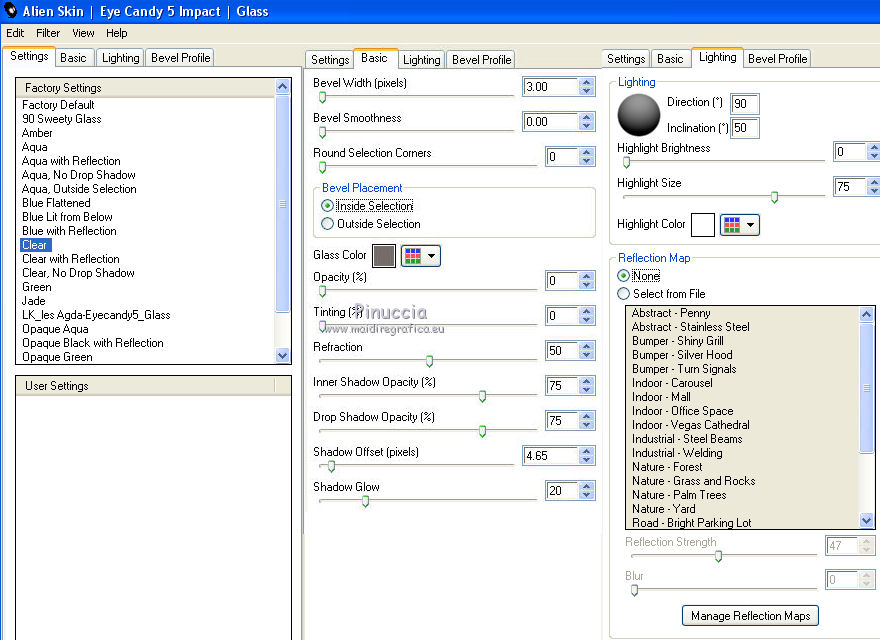Click the Shadow Glow slider handle
This screenshot has width=880, height=640.
[365, 501]
